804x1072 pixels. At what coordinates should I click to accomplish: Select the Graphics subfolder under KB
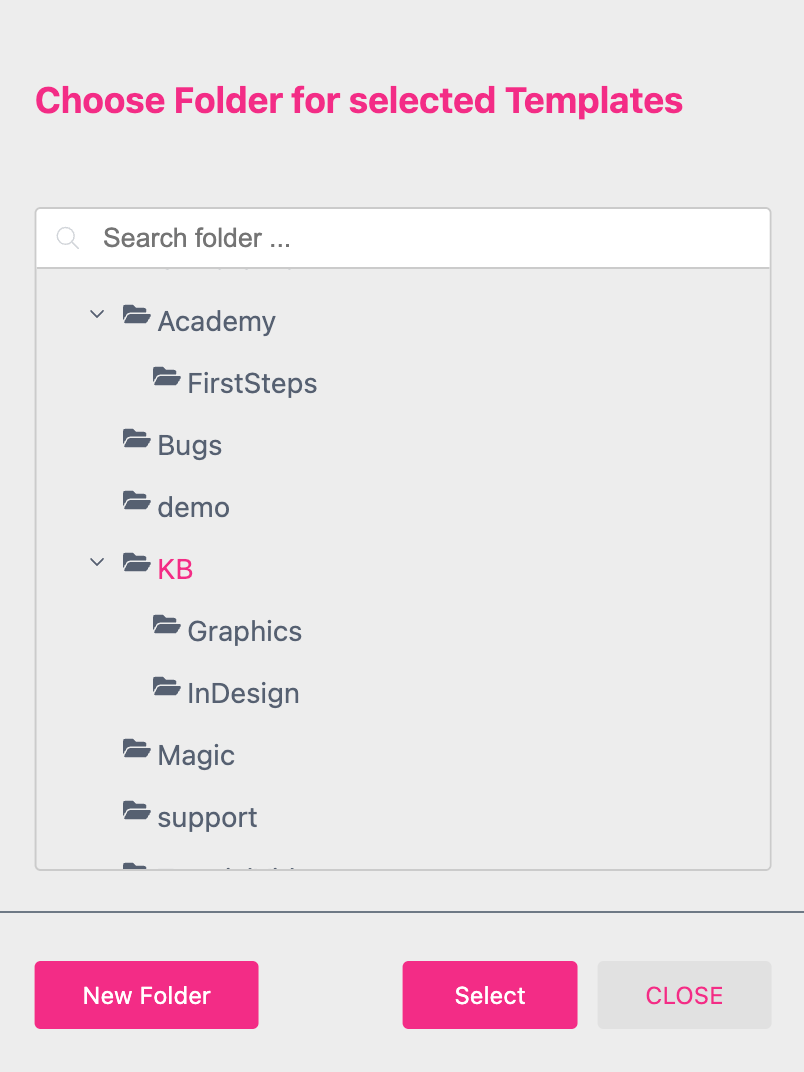244,631
